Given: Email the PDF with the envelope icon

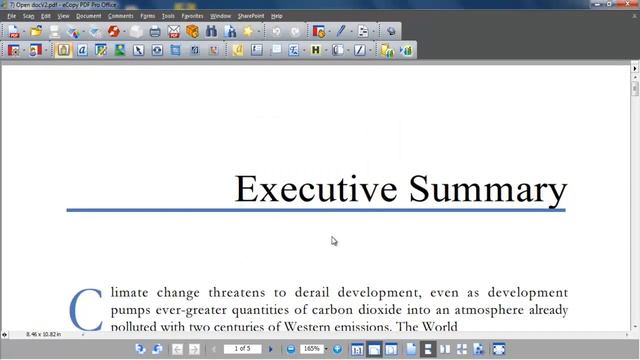Looking at the screenshot, I should click(173, 31).
